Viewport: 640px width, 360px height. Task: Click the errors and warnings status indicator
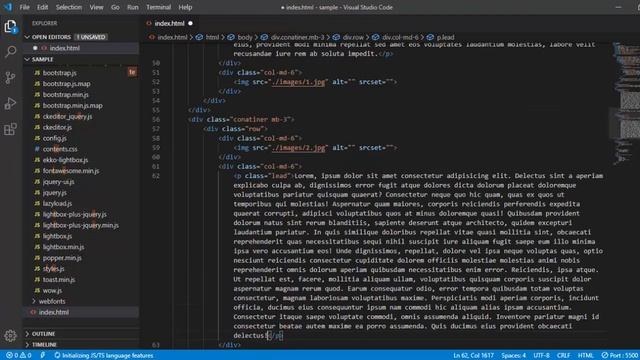point(18,356)
